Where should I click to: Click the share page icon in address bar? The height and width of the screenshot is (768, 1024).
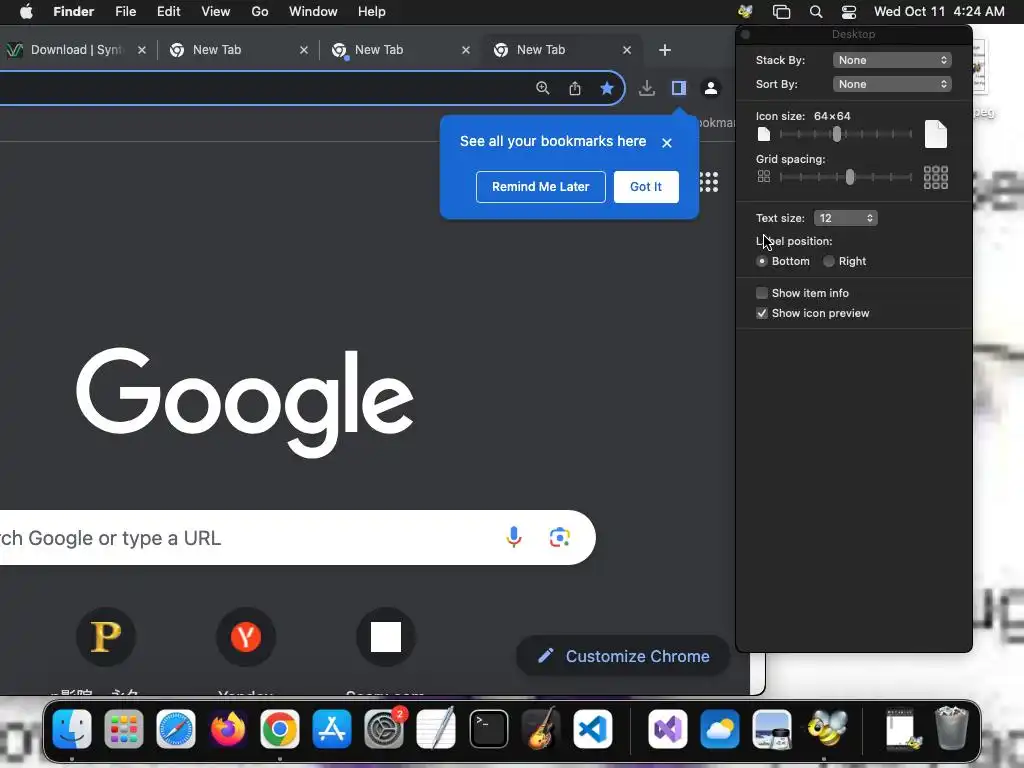(575, 88)
